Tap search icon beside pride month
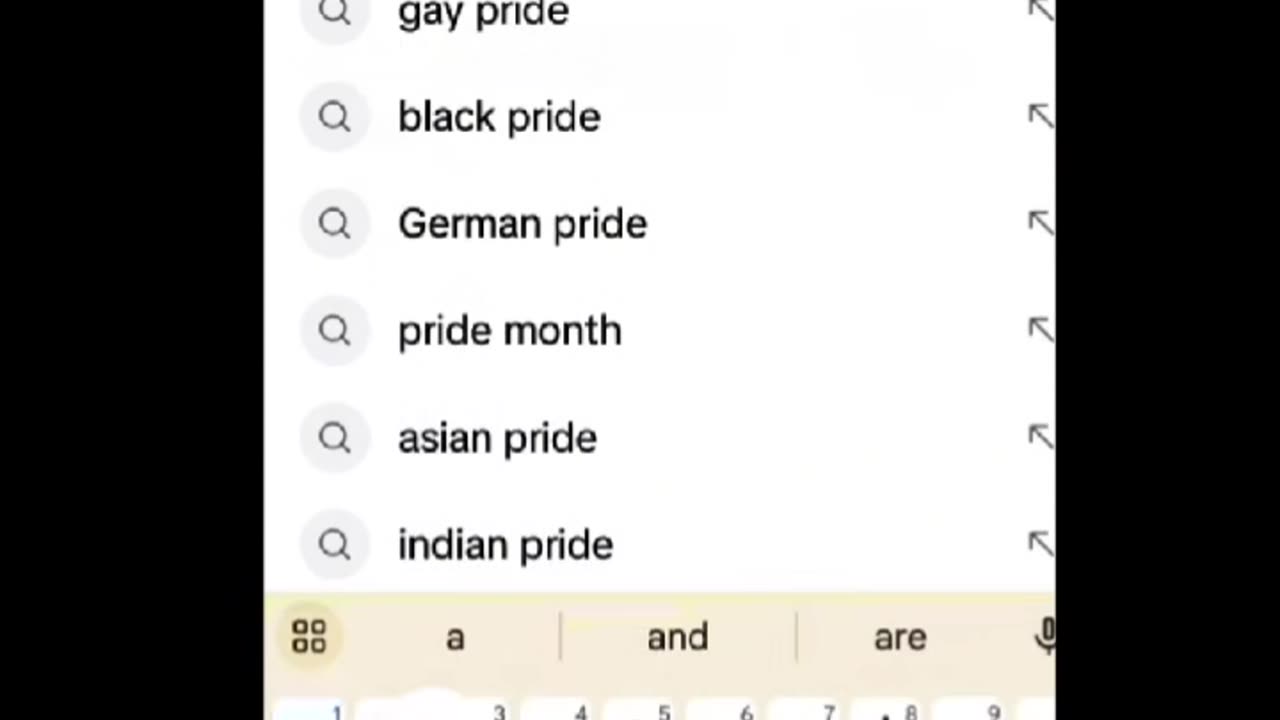Viewport: 1280px width, 720px height. point(334,331)
